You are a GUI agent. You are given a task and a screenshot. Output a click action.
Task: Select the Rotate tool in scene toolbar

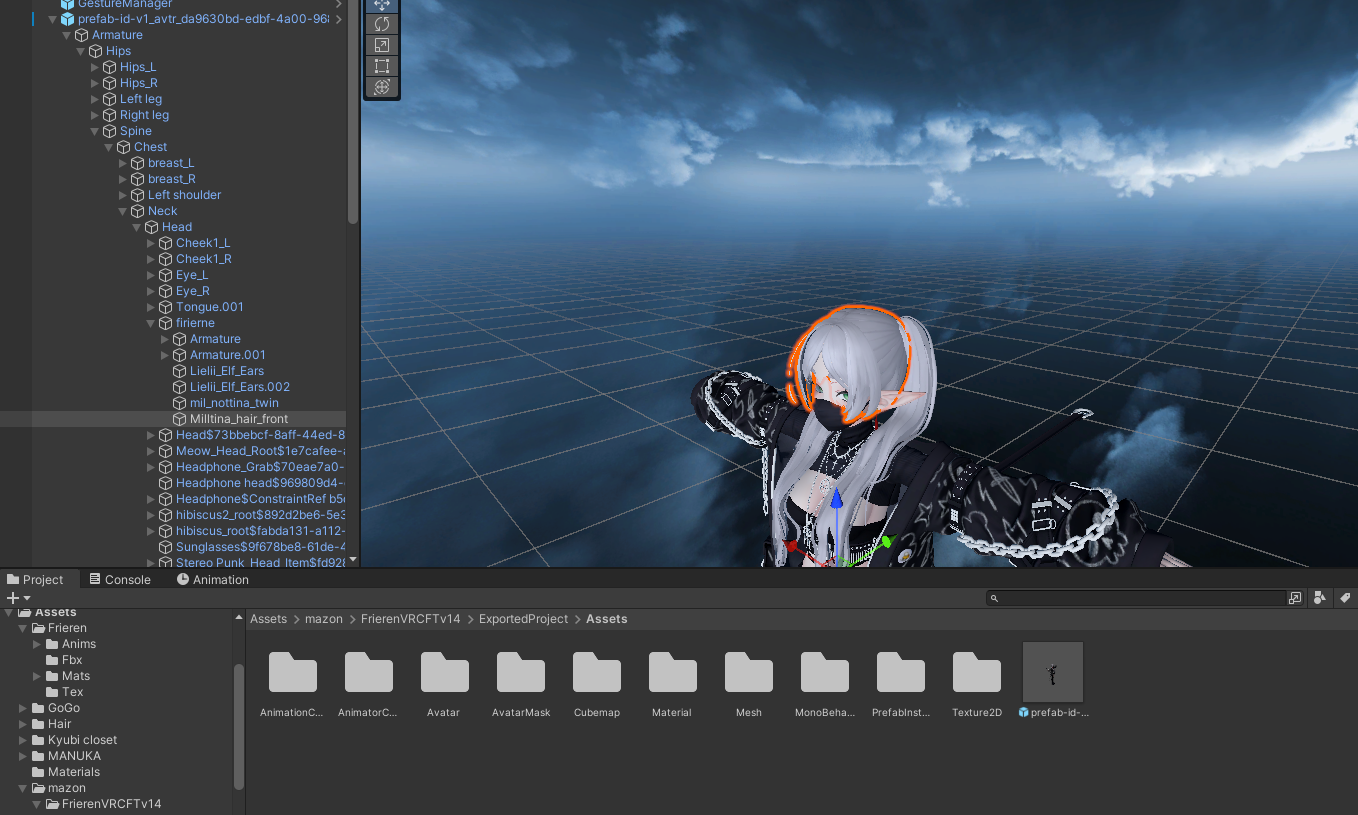(381, 23)
